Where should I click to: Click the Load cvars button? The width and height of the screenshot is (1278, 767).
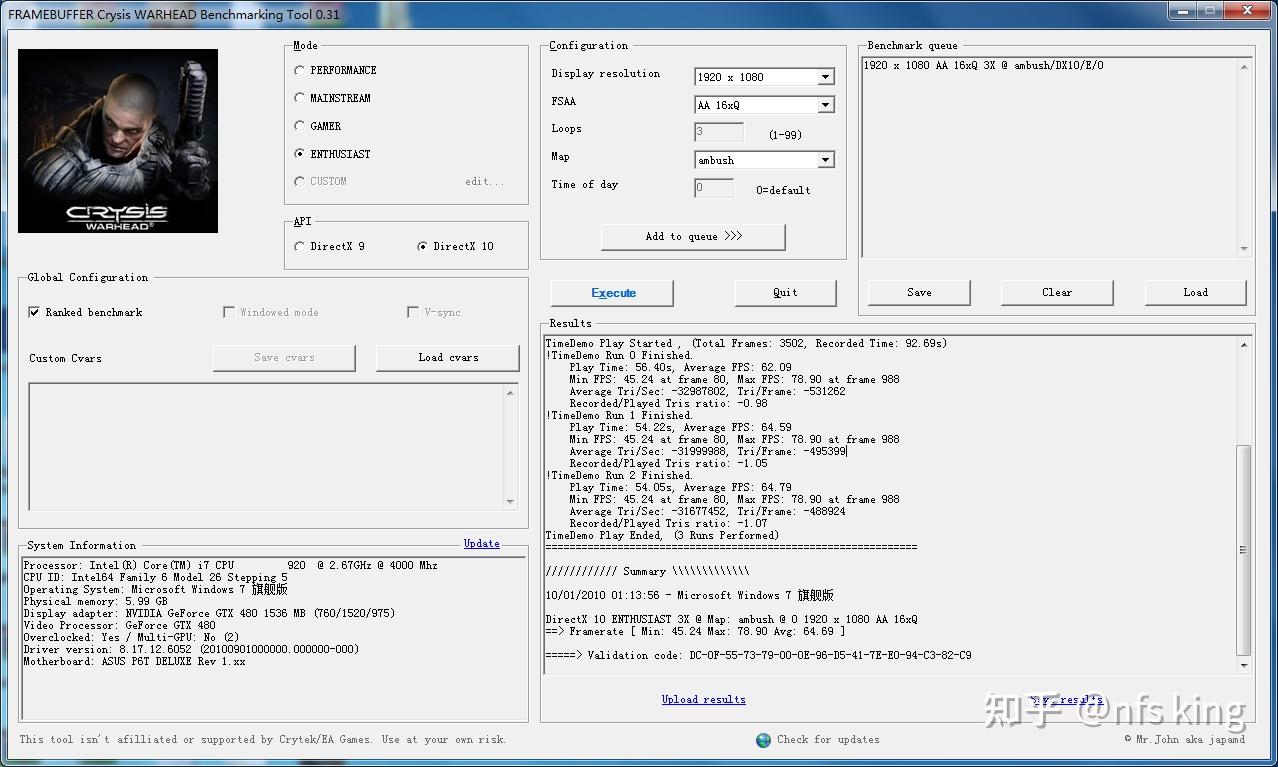point(448,357)
